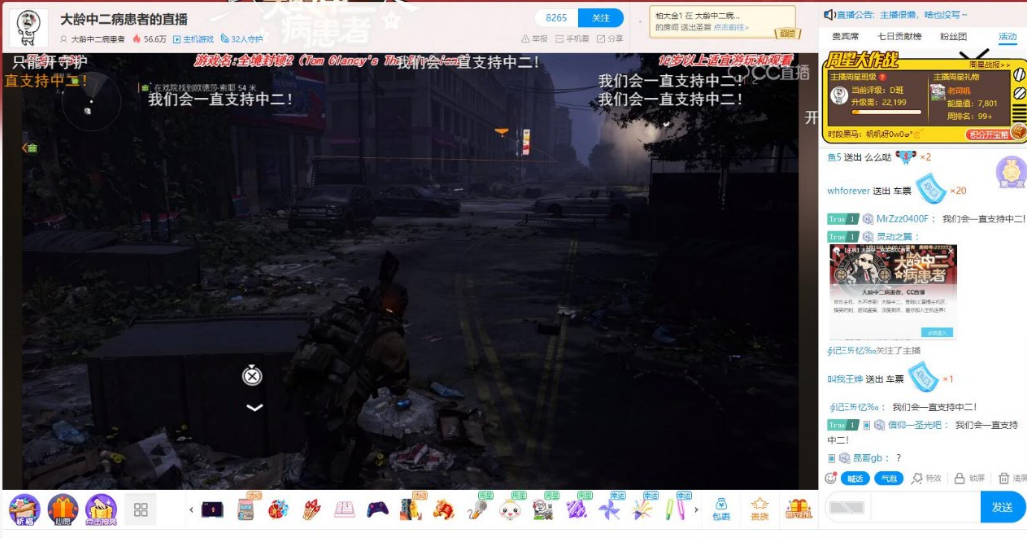Switch to the 贵宾席 tab

click(x=845, y=37)
